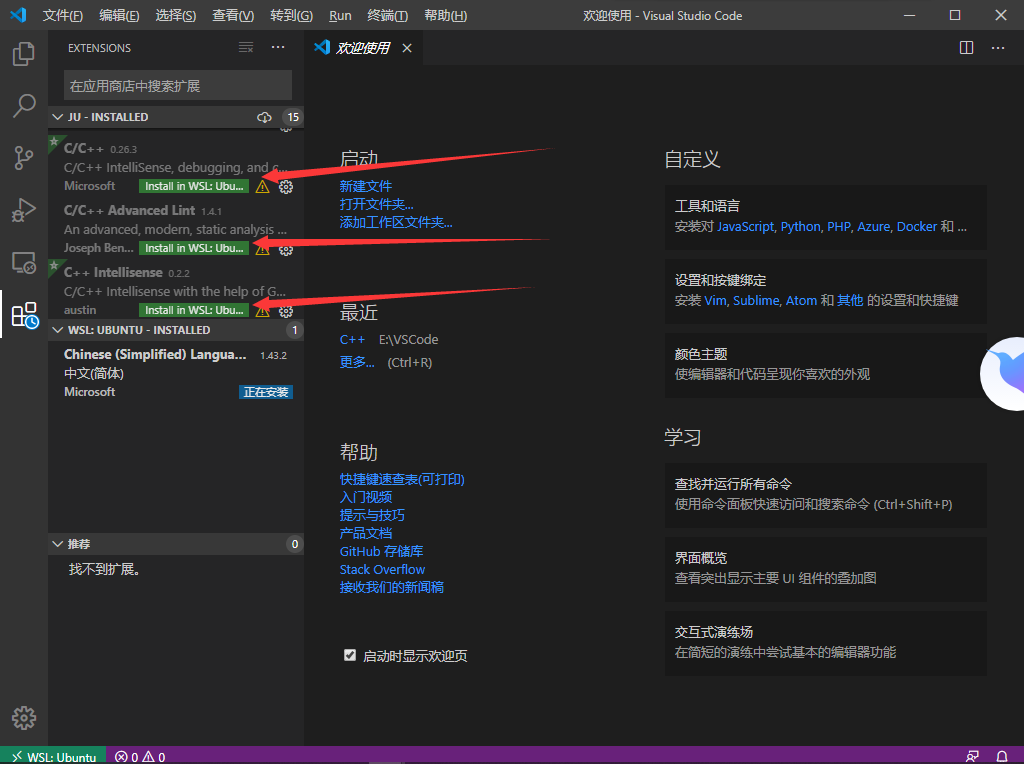Click into the 在应用商店中搜索扩展 search box
This screenshot has height=764, width=1024.
178,86
